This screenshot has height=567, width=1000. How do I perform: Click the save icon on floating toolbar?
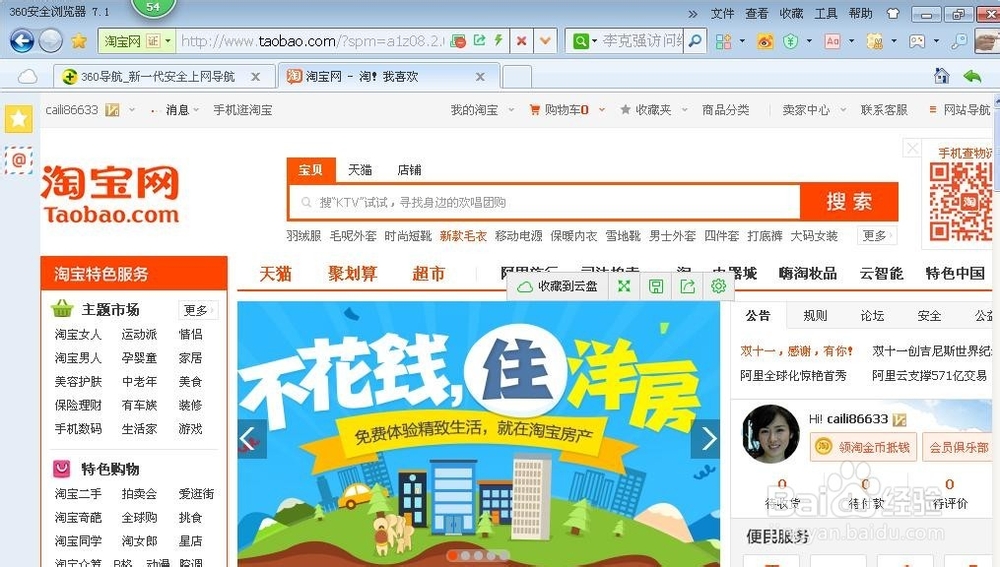point(656,286)
